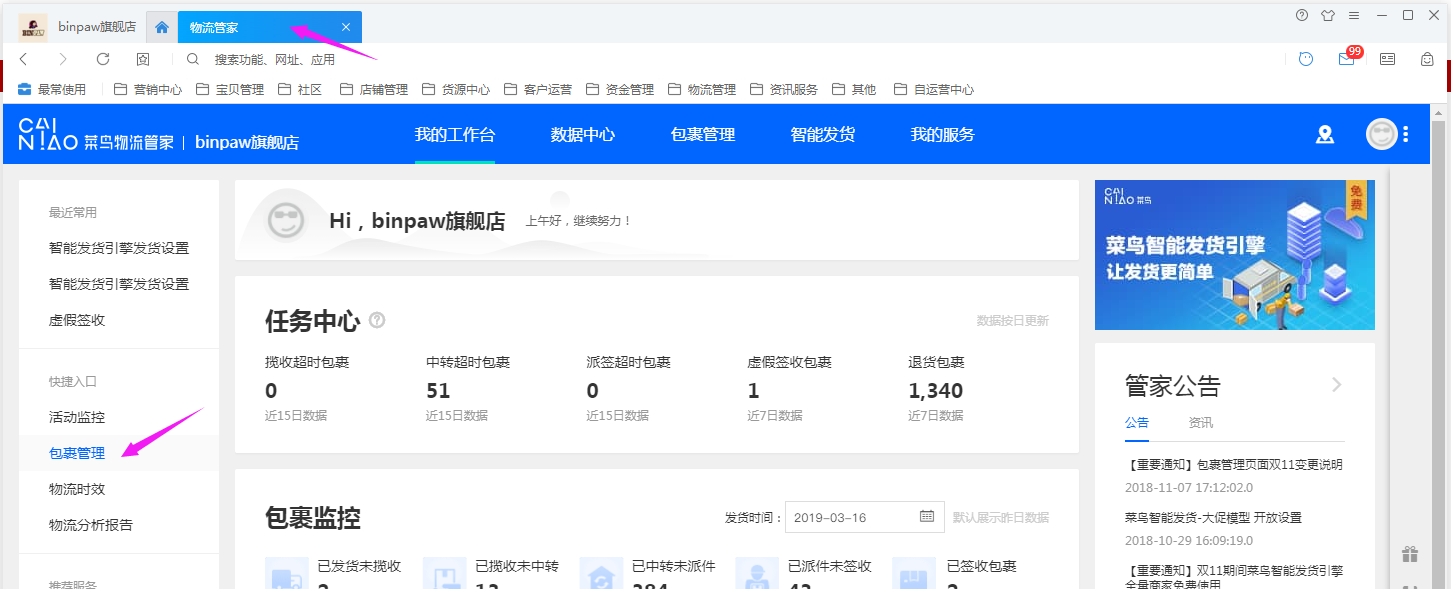Open the 社区 bookmark folder
The image size is (1451, 589).
[300, 89]
